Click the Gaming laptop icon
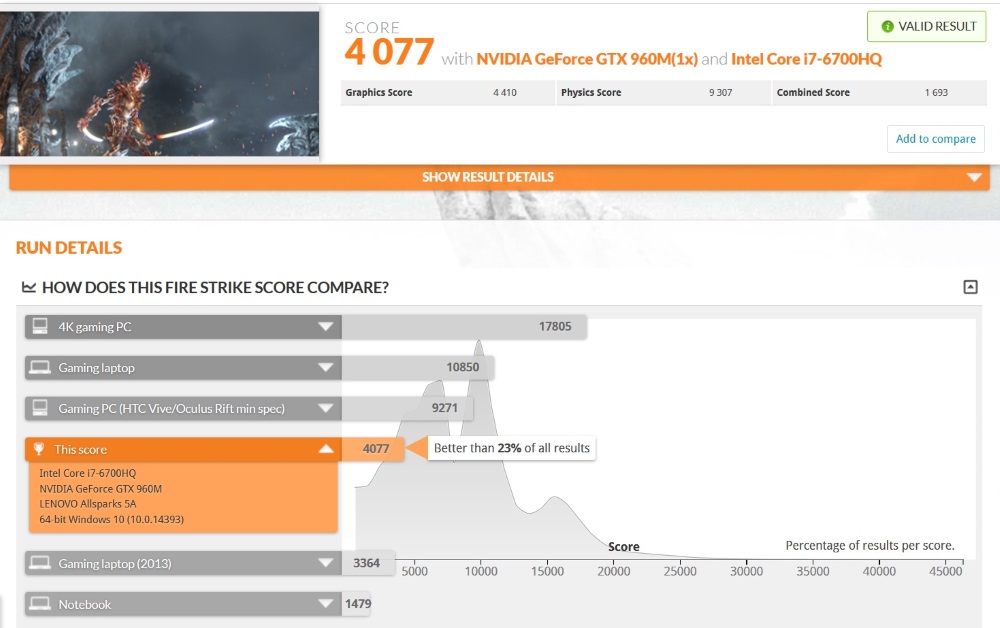Image resolution: width=1000 pixels, height=628 pixels. [x=40, y=368]
